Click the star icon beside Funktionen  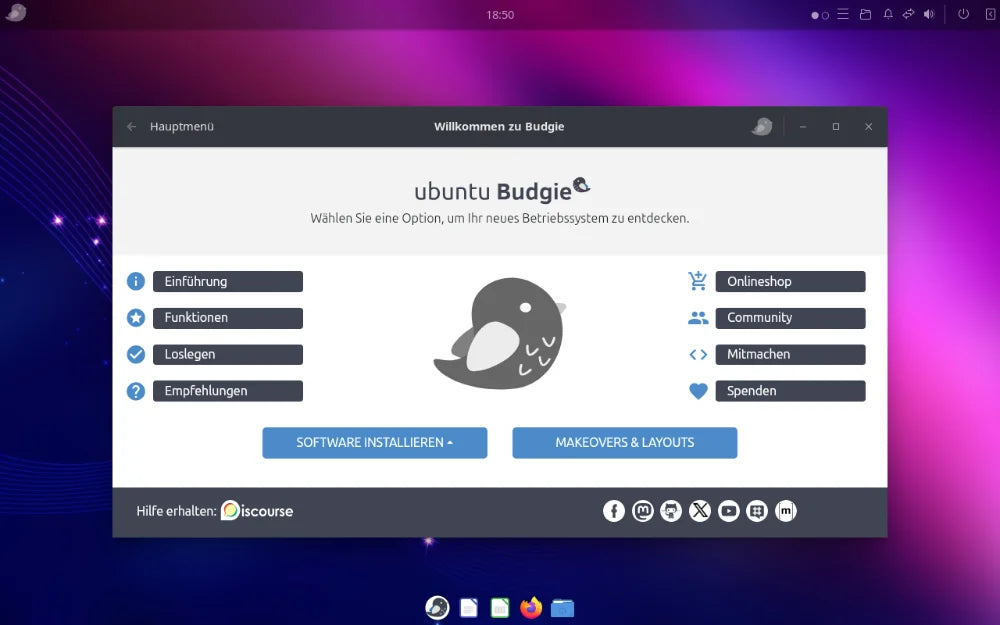[x=136, y=318]
